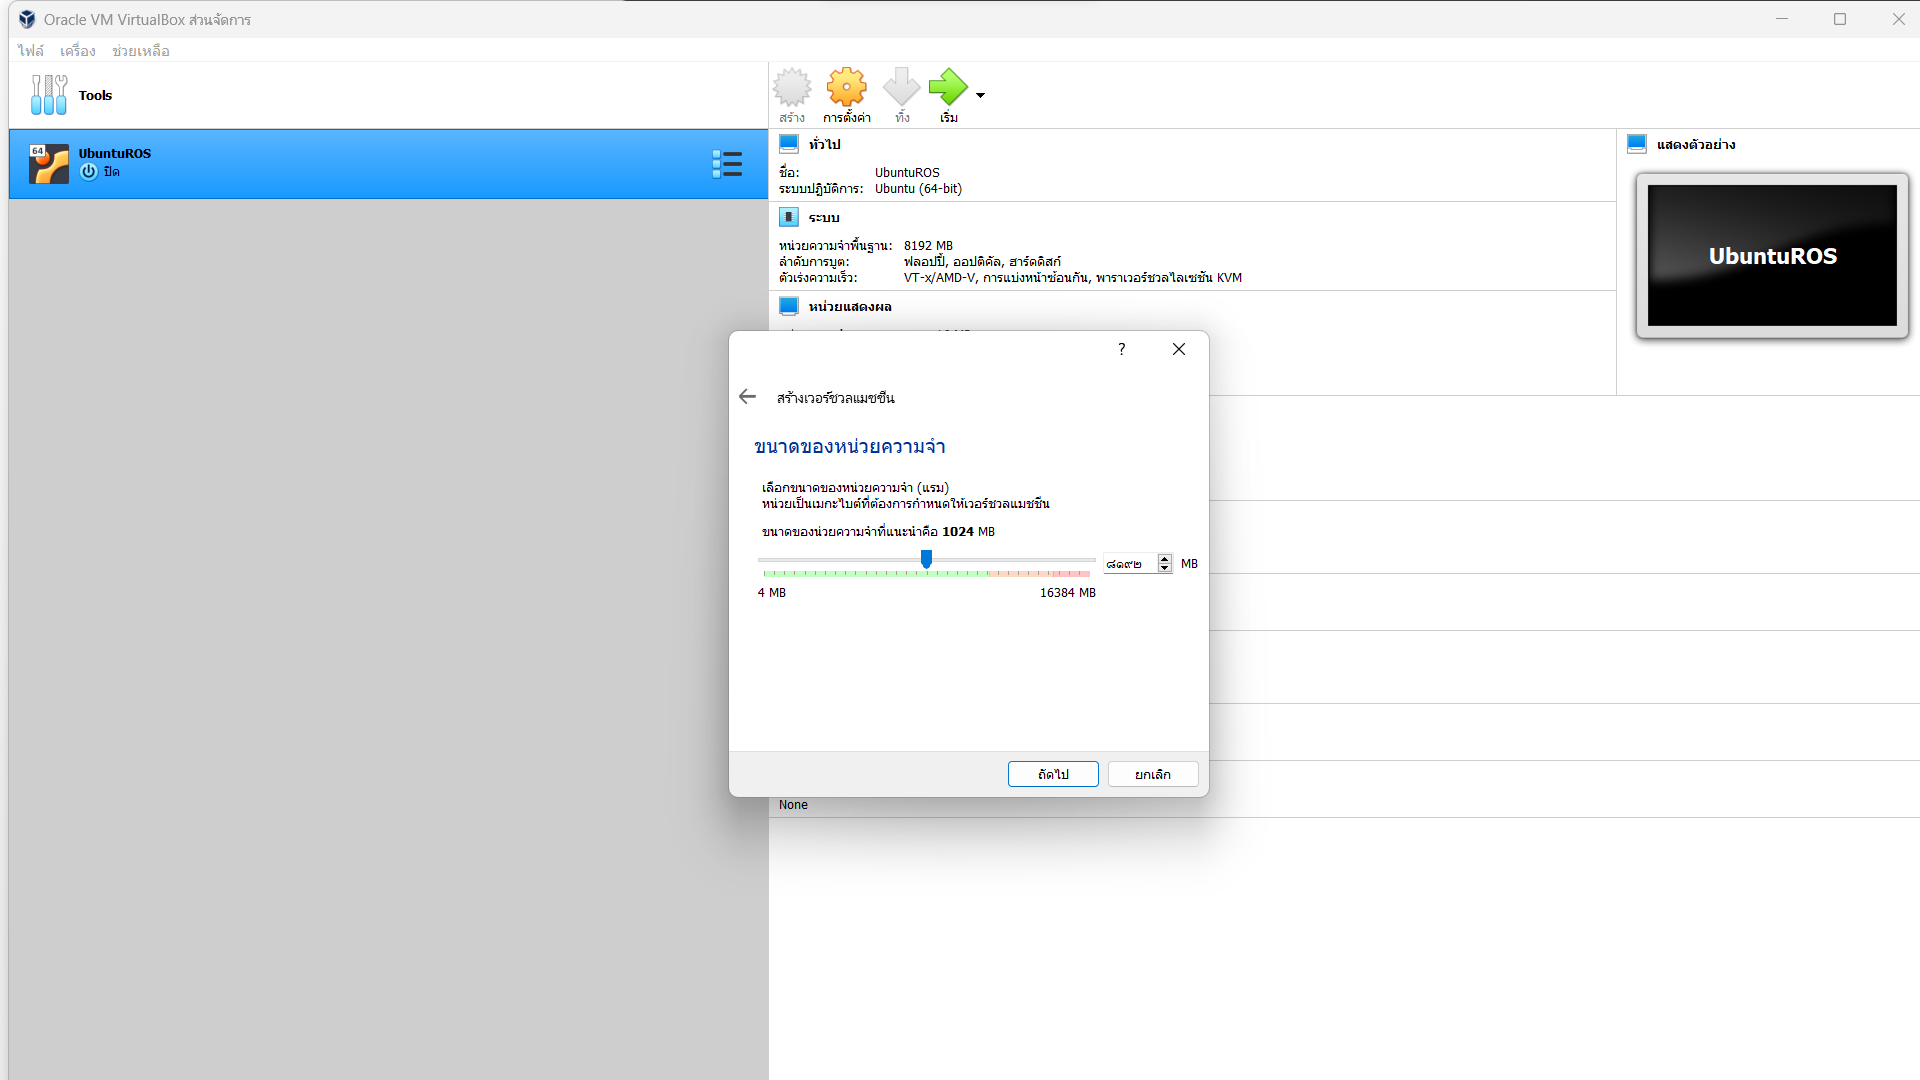1920x1080 pixels.
Task: Open Settings (การตั้งค่า) gear icon
Action: tap(846, 88)
